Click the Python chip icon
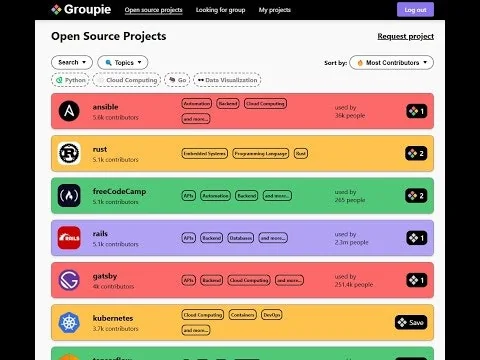Image resolution: width=480 pixels, height=360 pixels. [x=59, y=80]
